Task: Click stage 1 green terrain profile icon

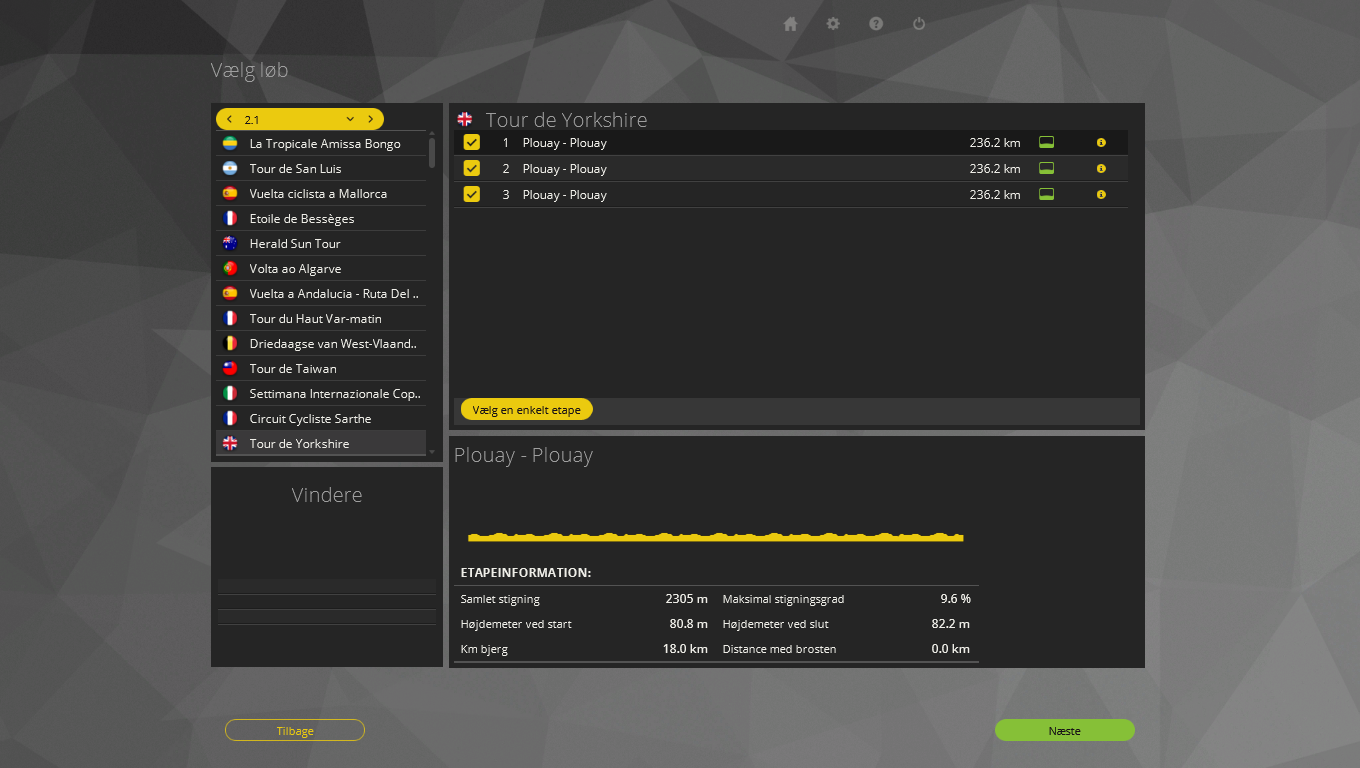Action: (x=1047, y=142)
